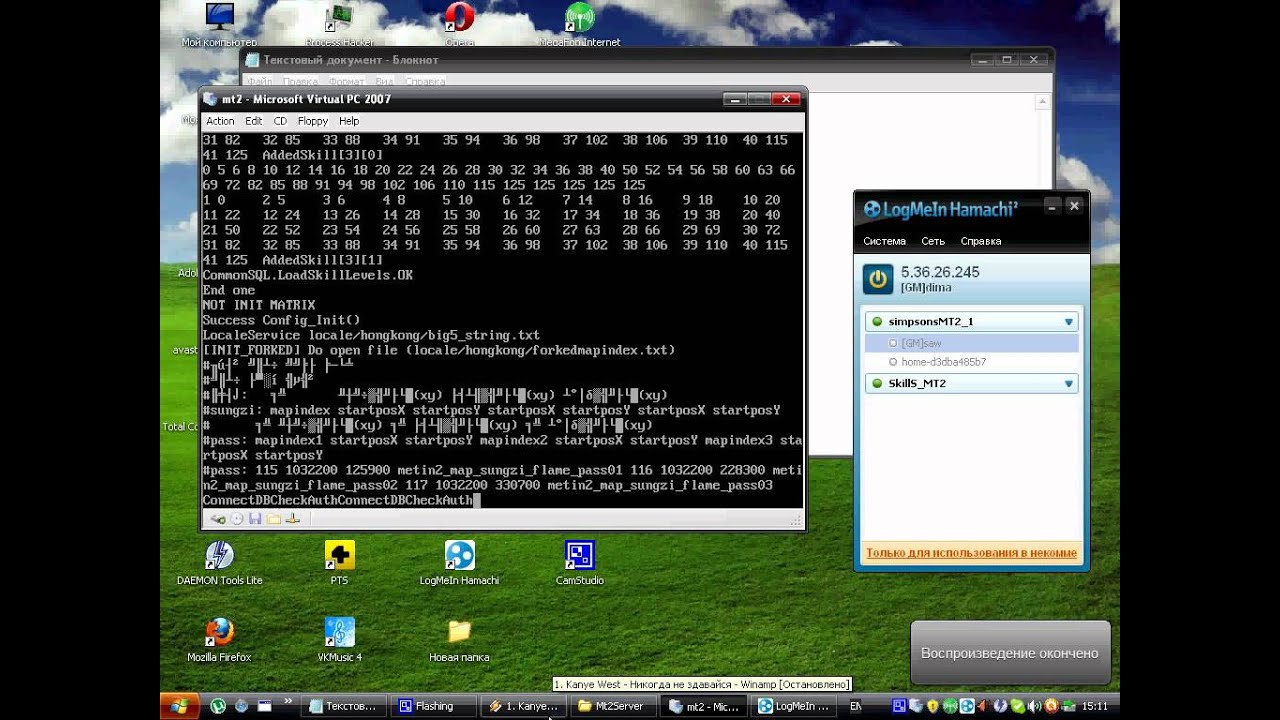Switch to the Kanye Winamp taskbar button

click(x=523, y=706)
